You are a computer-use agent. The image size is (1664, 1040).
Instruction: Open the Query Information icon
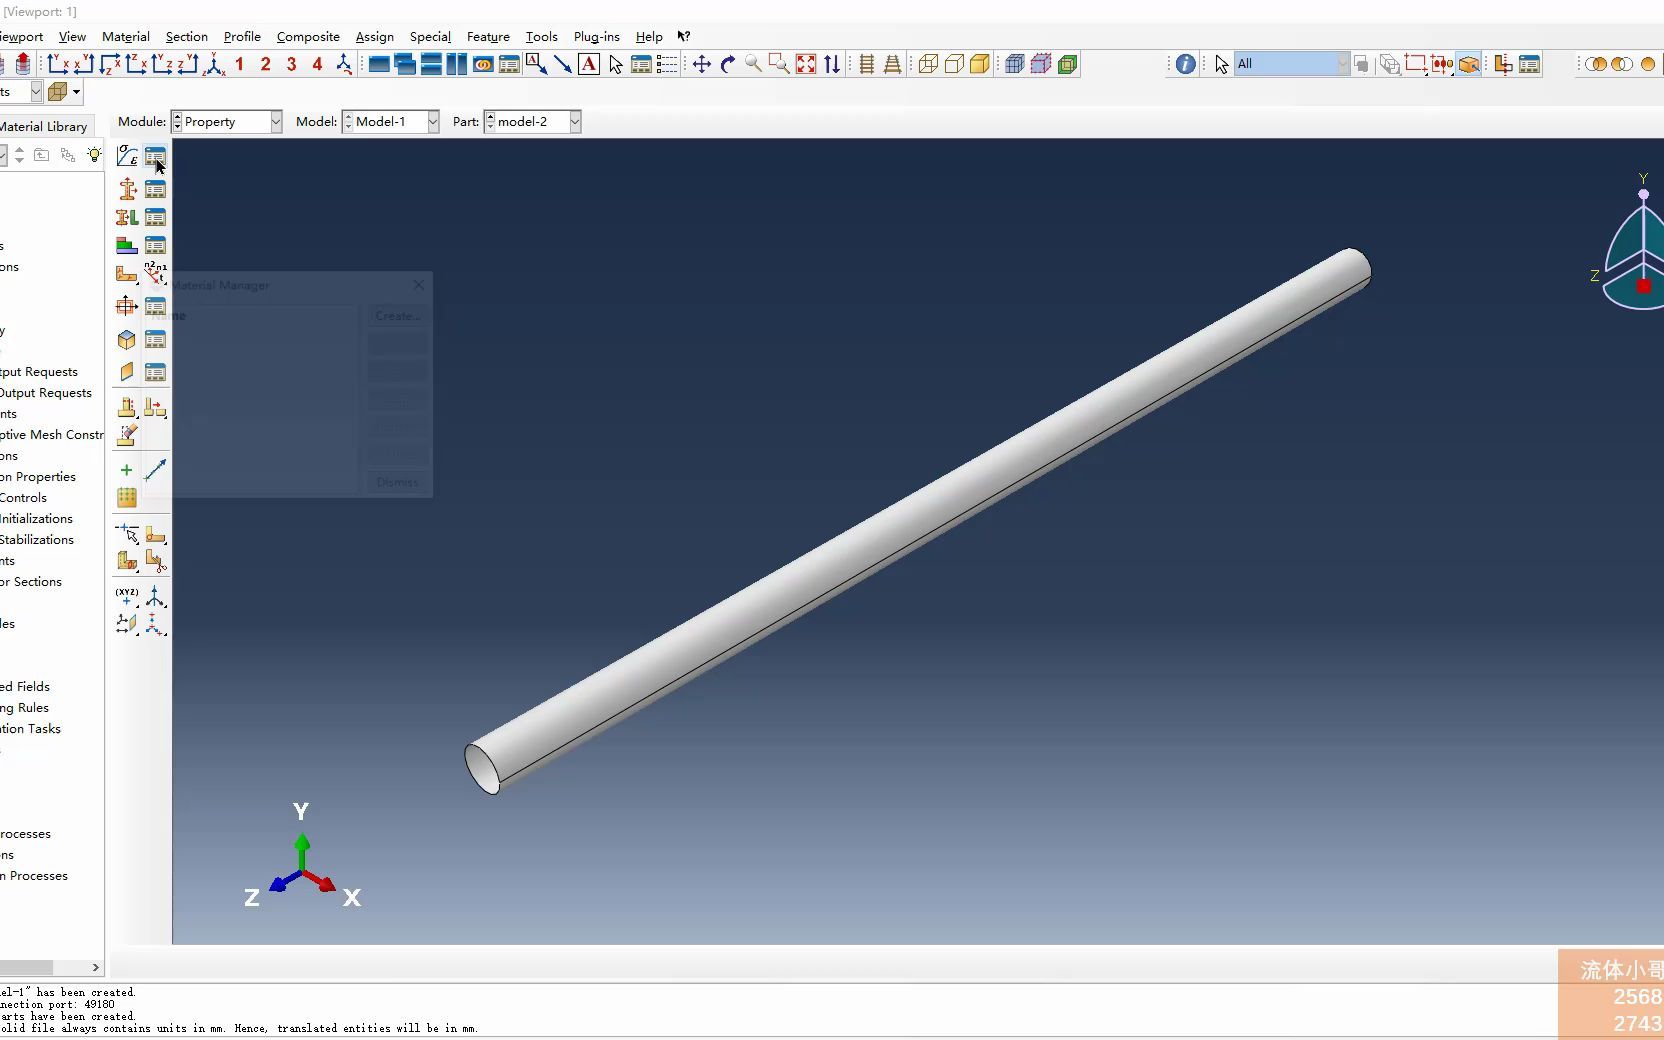(1185, 63)
